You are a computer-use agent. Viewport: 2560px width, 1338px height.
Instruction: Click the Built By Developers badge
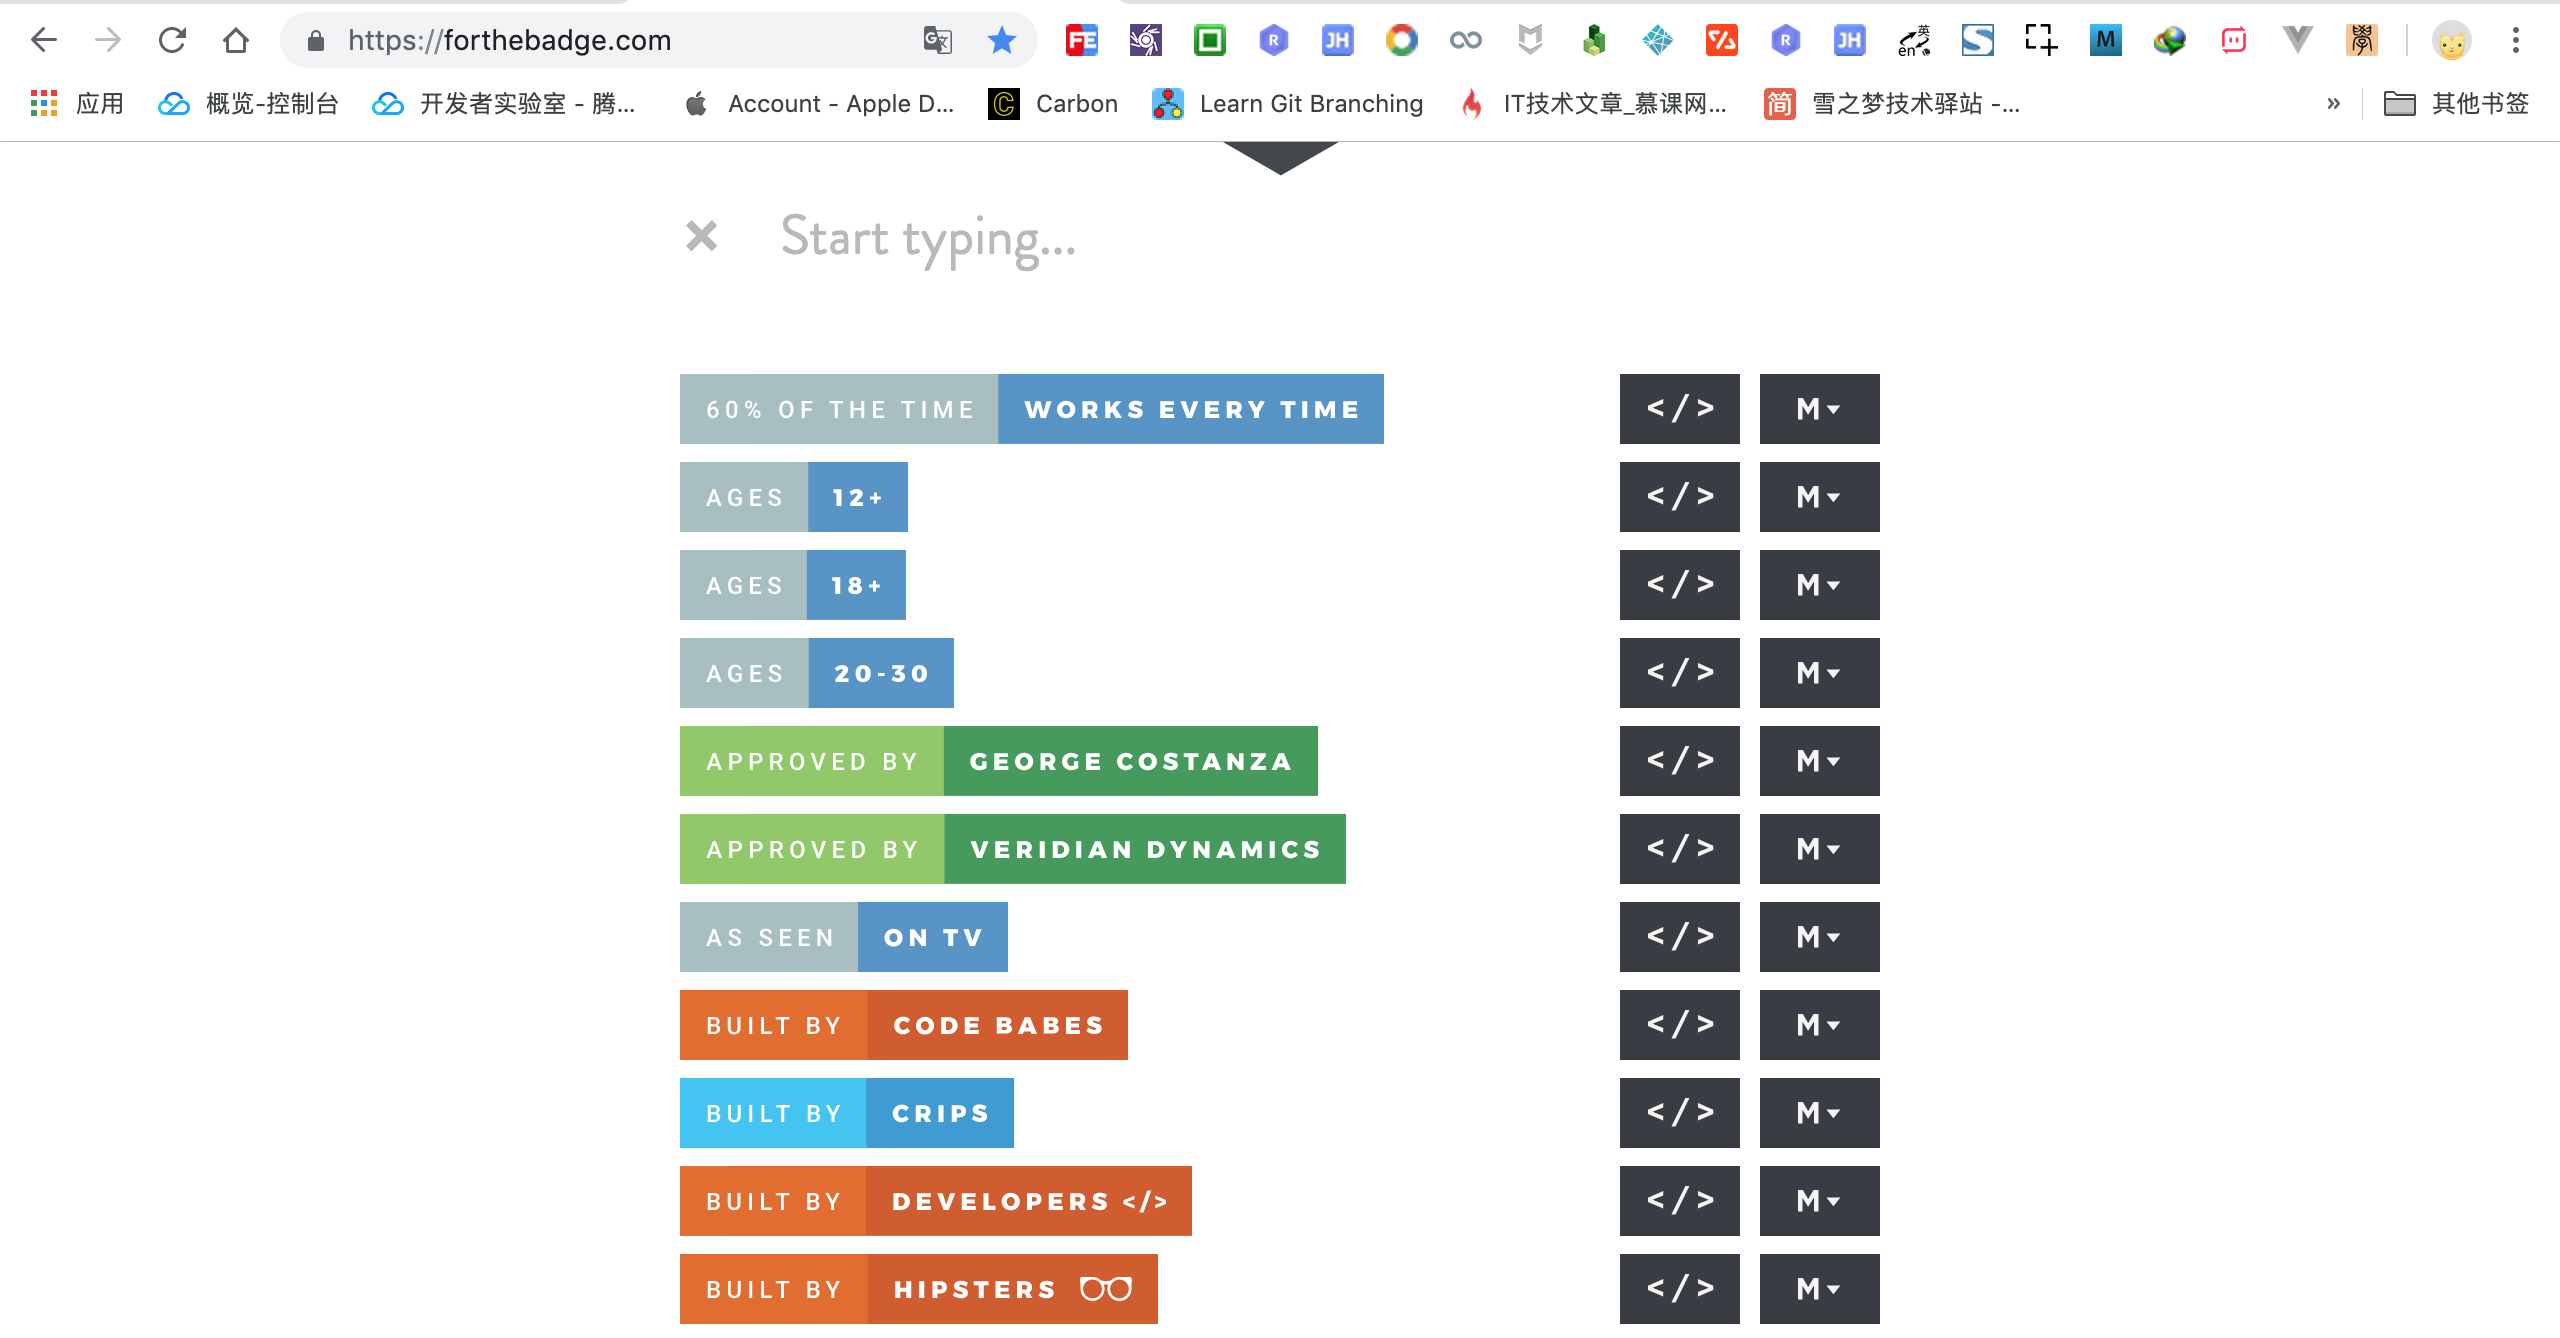[935, 1201]
